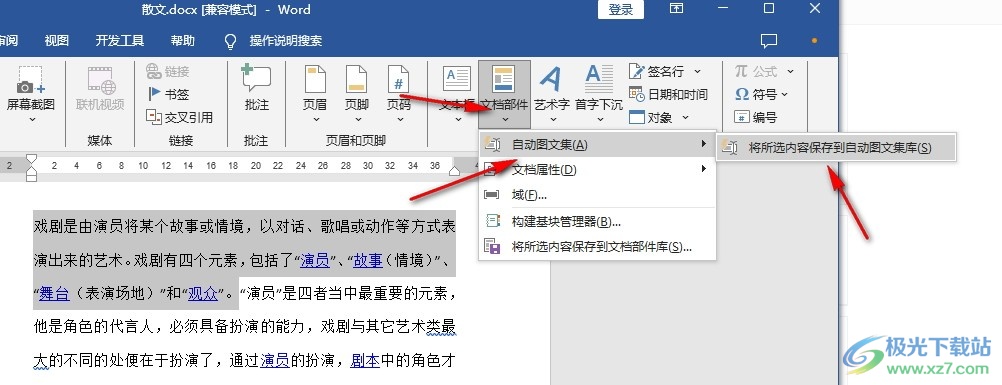Open the 舞台 hyperlink

54,294
